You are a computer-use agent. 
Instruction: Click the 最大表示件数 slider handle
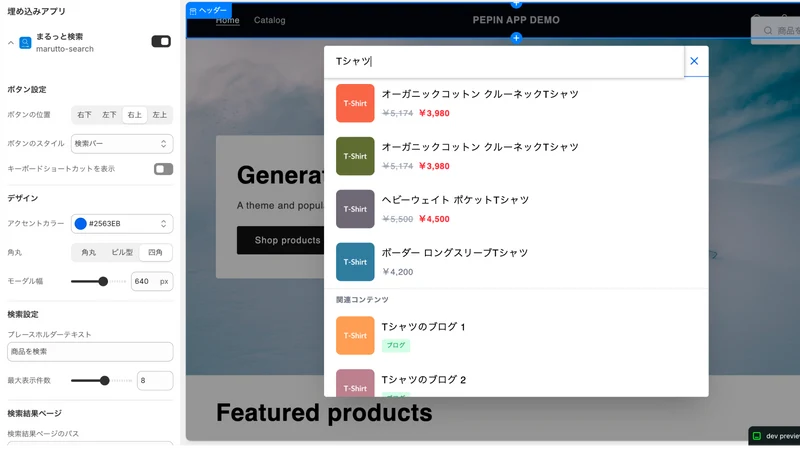105,381
